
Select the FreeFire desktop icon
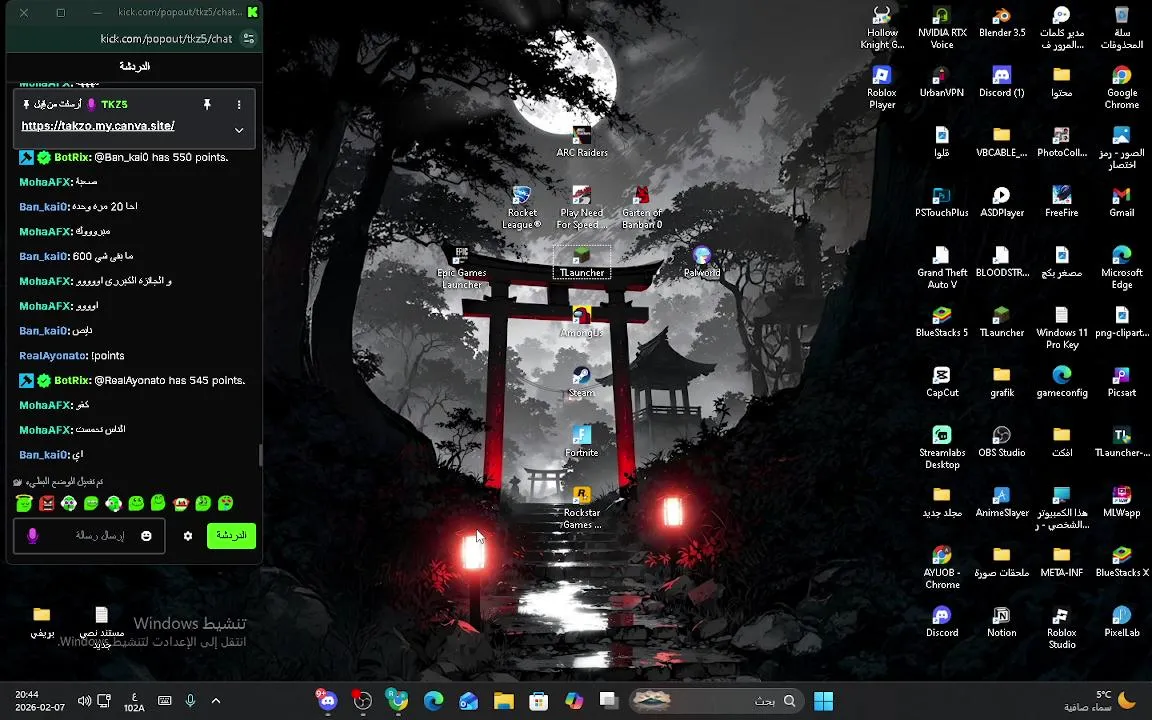pyautogui.click(x=1062, y=202)
